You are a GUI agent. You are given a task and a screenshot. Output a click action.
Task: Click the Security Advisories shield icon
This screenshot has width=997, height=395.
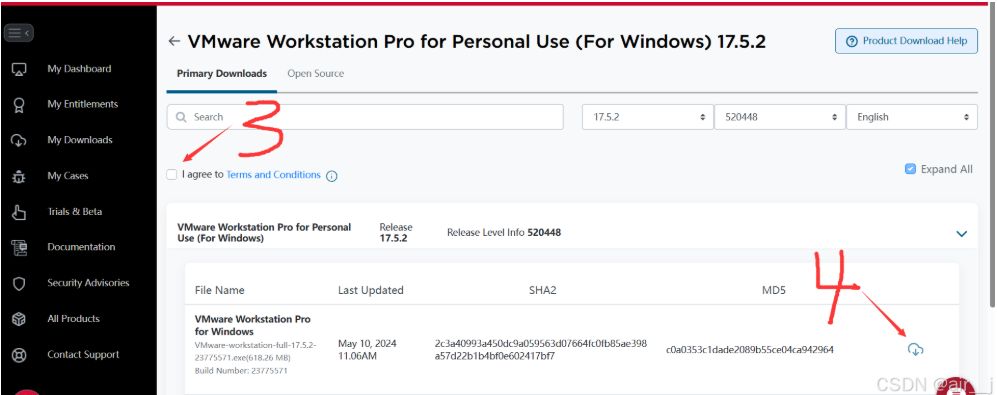[19, 284]
